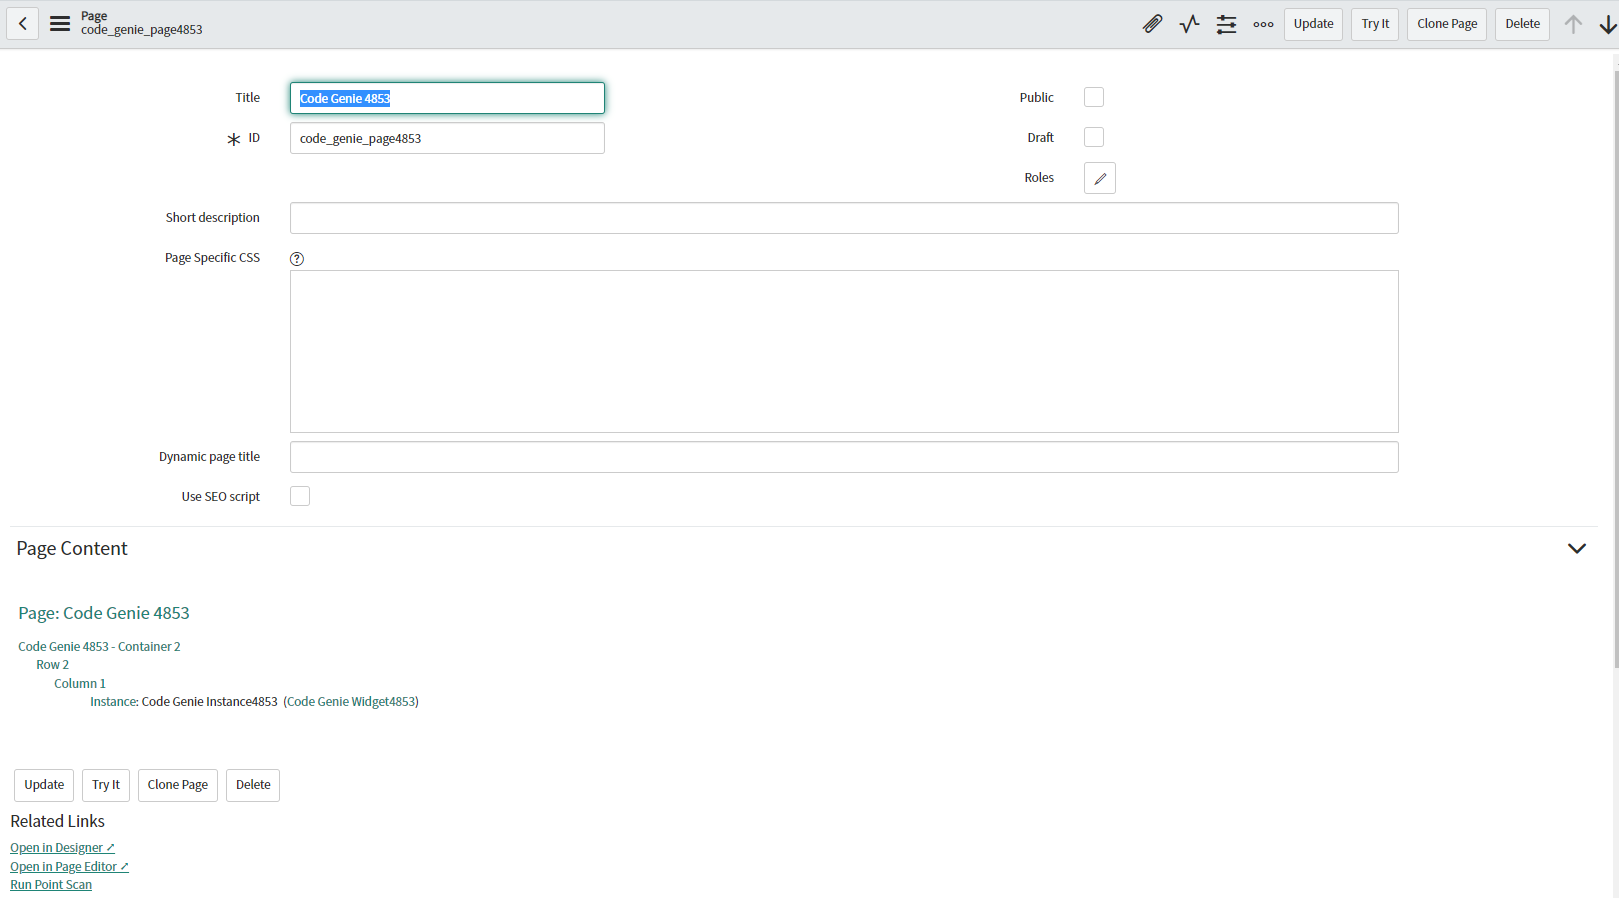Open Row 2 in page content tree
The width and height of the screenshot is (1619, 898).
53,665
